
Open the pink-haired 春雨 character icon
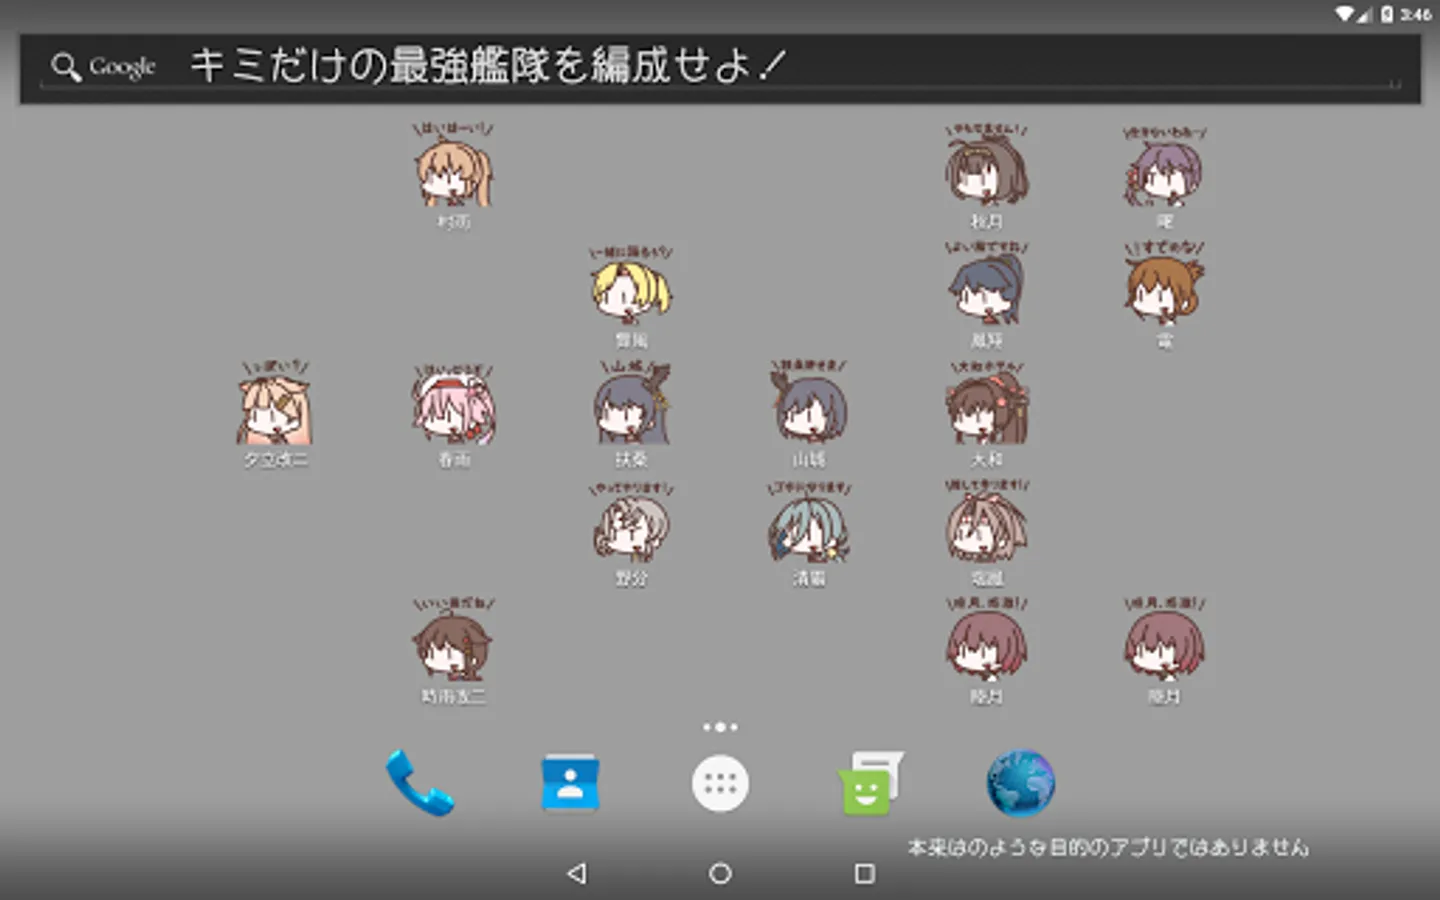pos(454,413)
